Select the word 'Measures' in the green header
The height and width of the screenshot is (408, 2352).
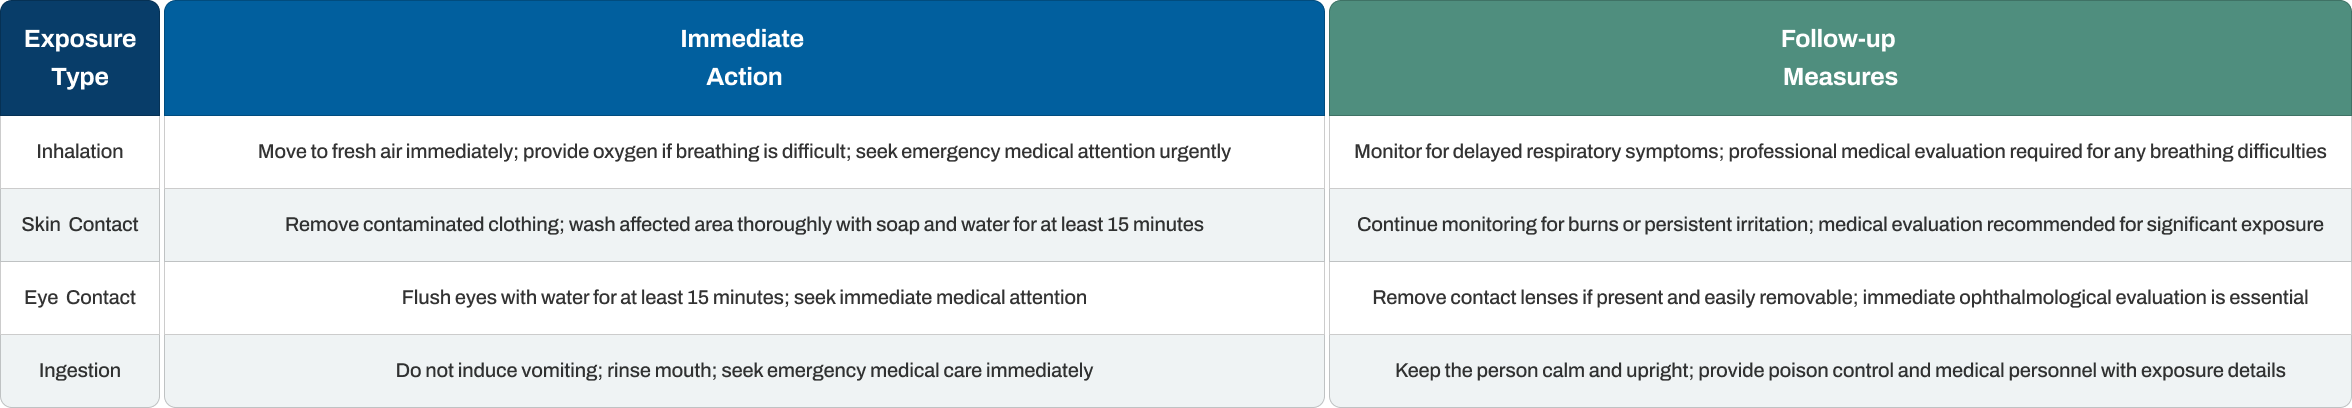click(1840, 77)
